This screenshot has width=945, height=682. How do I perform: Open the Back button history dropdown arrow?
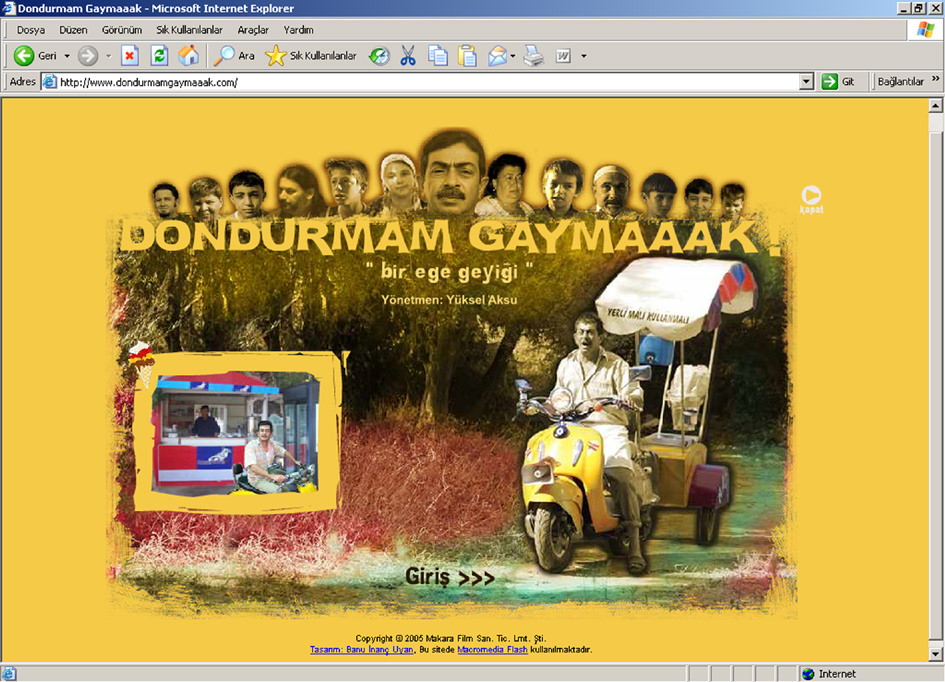(67, 56)
